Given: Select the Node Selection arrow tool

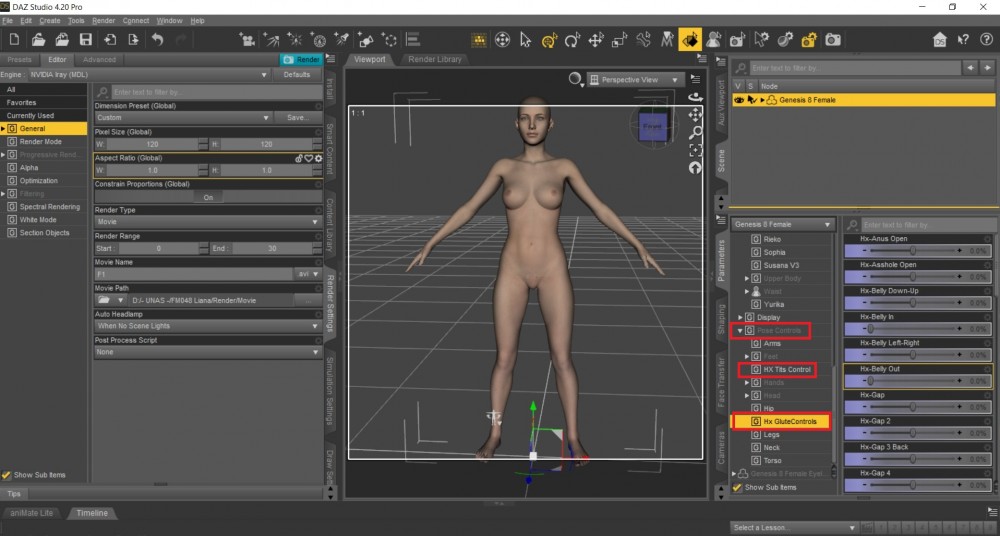Looking at the screenshot, I should coord(526,40).
